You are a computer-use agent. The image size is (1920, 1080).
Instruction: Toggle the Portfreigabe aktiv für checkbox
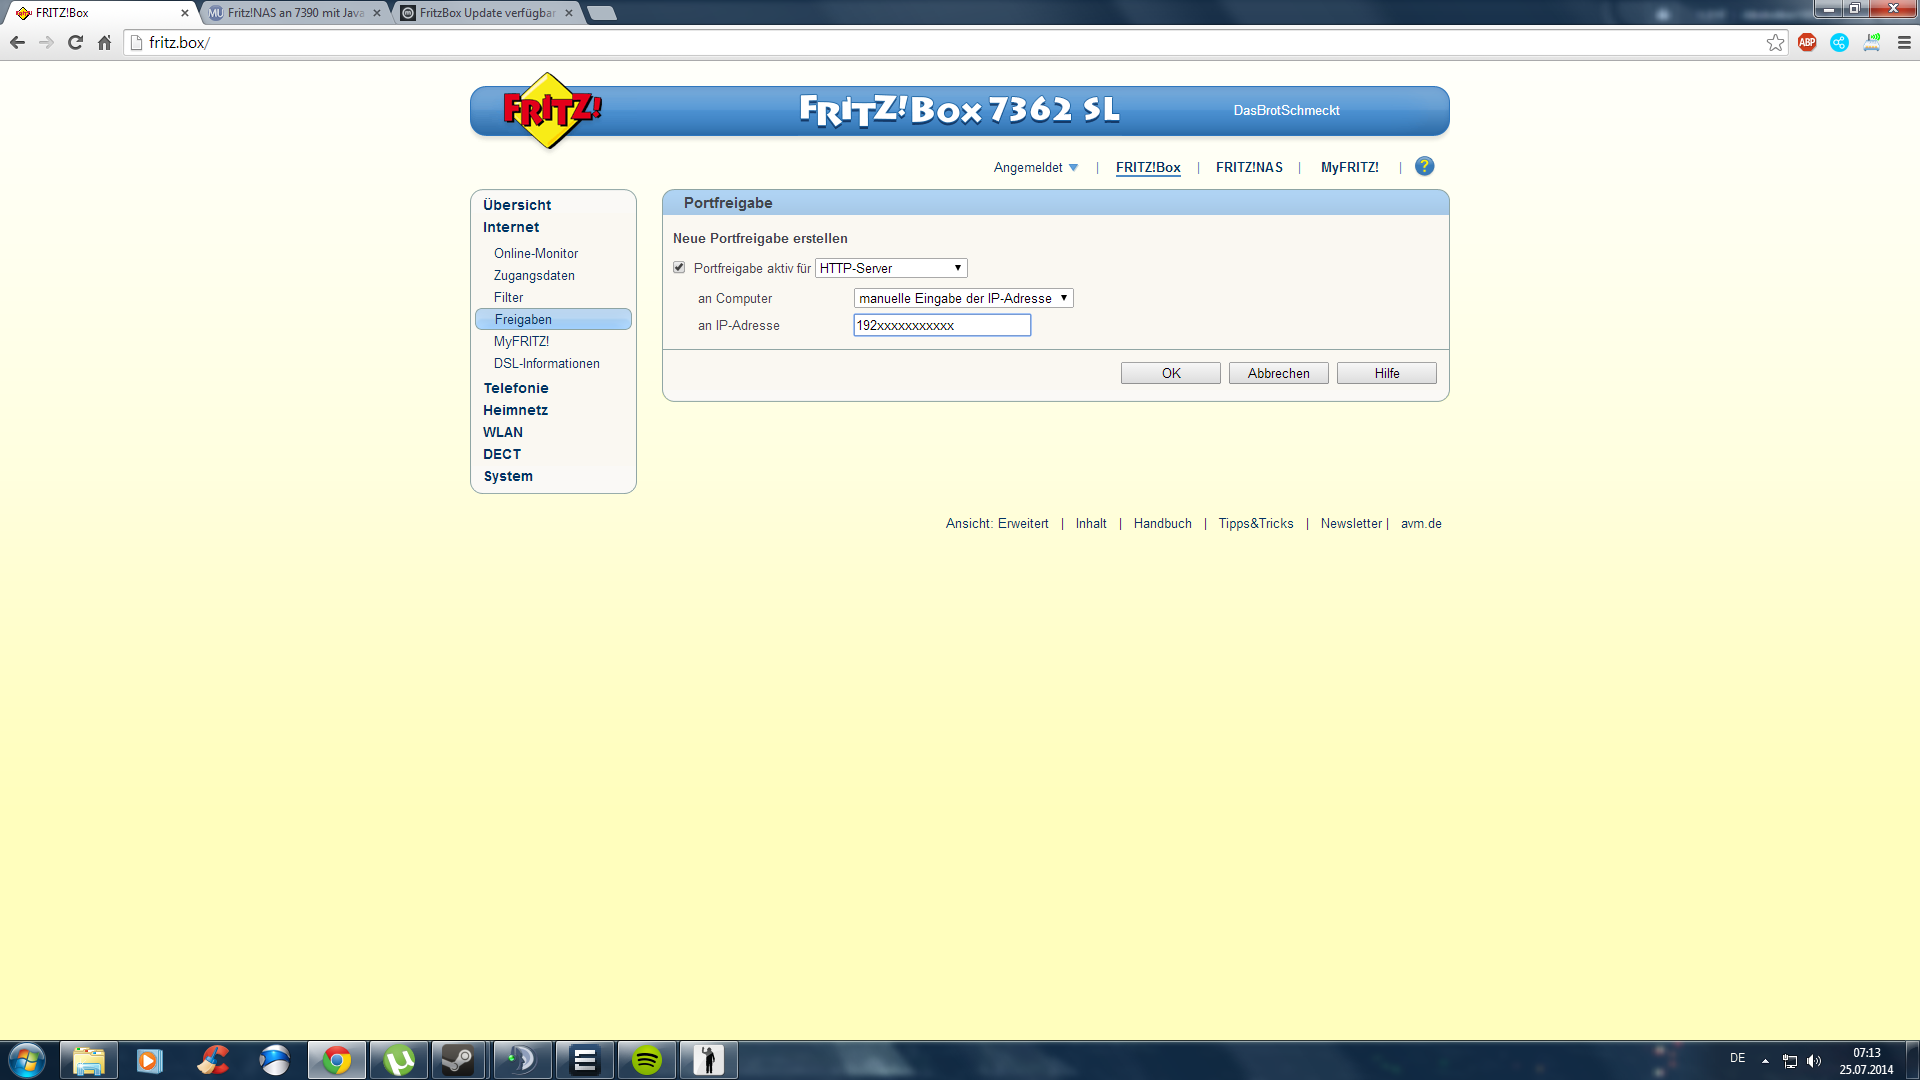pos(679,268)
